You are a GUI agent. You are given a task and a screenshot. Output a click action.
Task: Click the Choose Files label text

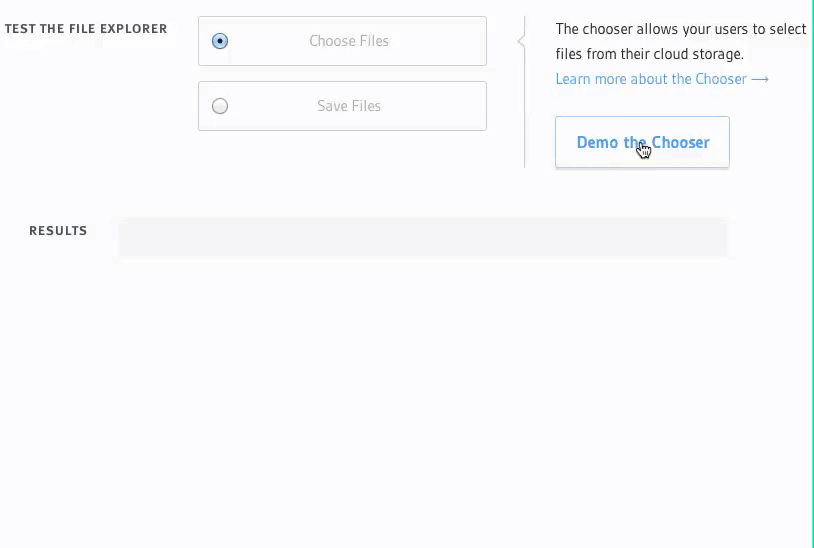[349, 41]
